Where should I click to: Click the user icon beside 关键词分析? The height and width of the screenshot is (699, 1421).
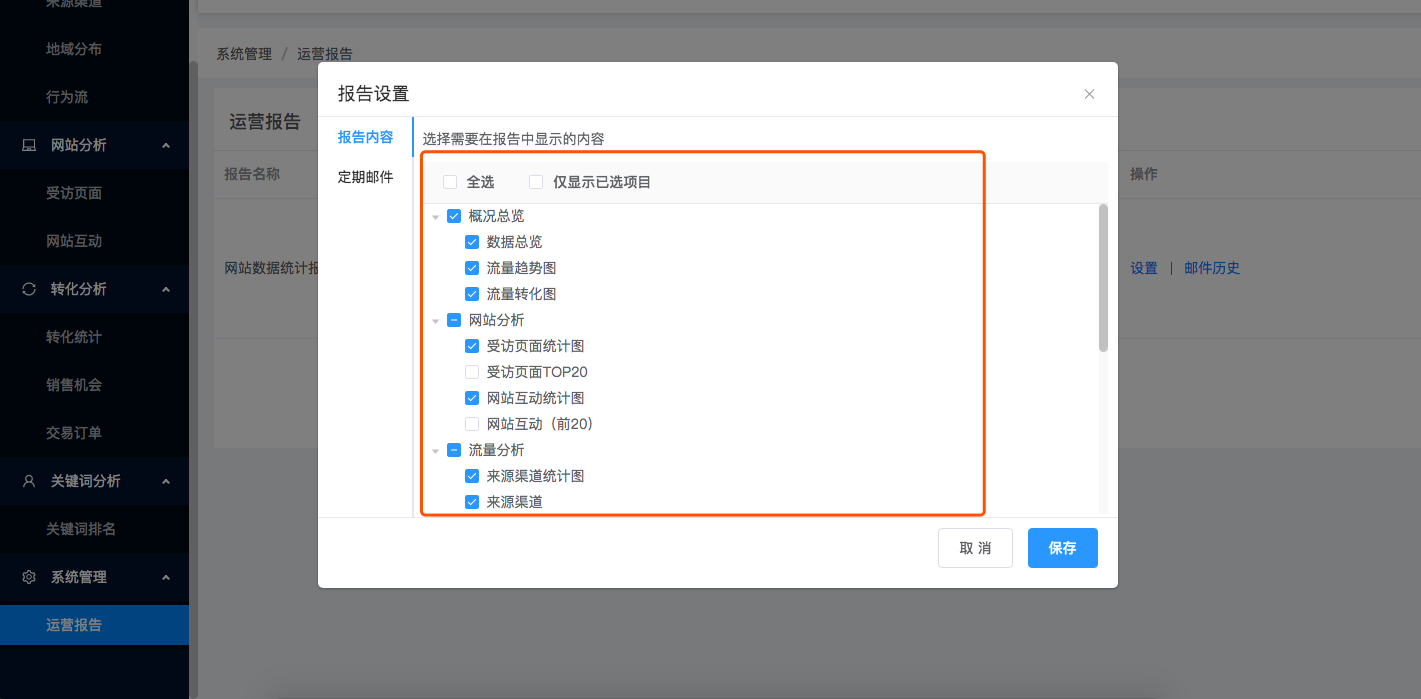pos(29,481)
